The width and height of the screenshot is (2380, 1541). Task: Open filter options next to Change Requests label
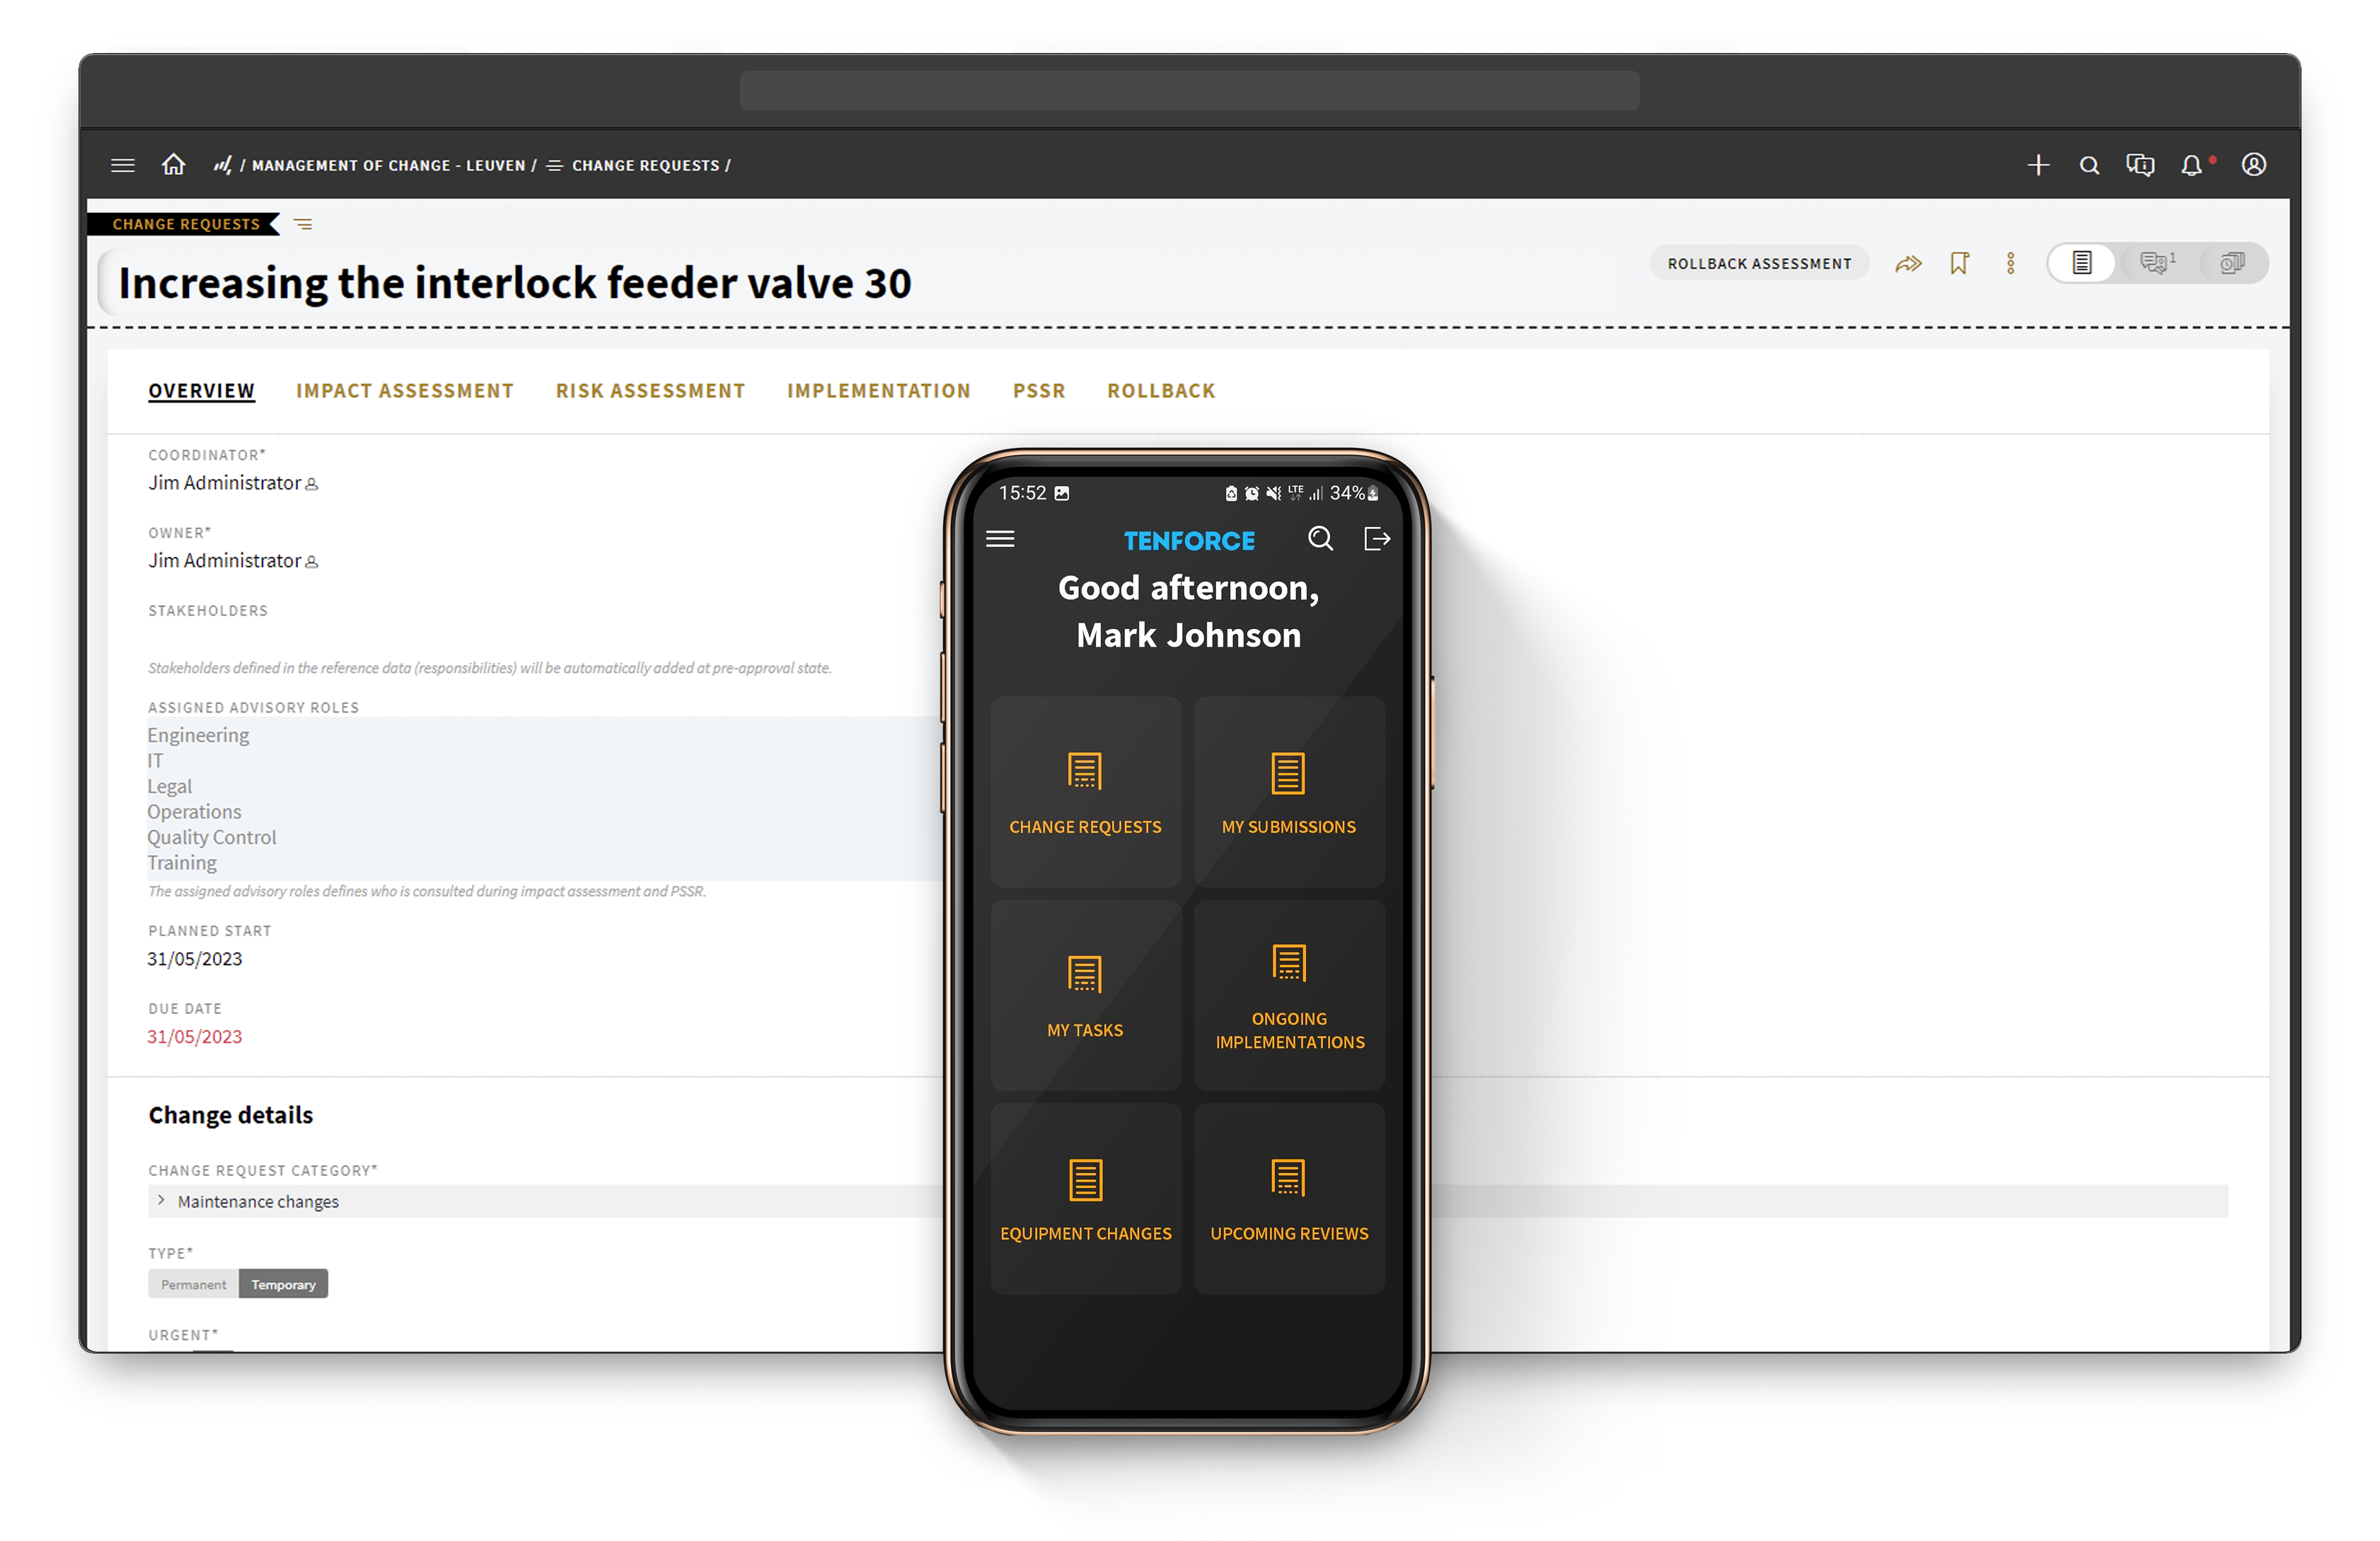coord(303,224)
